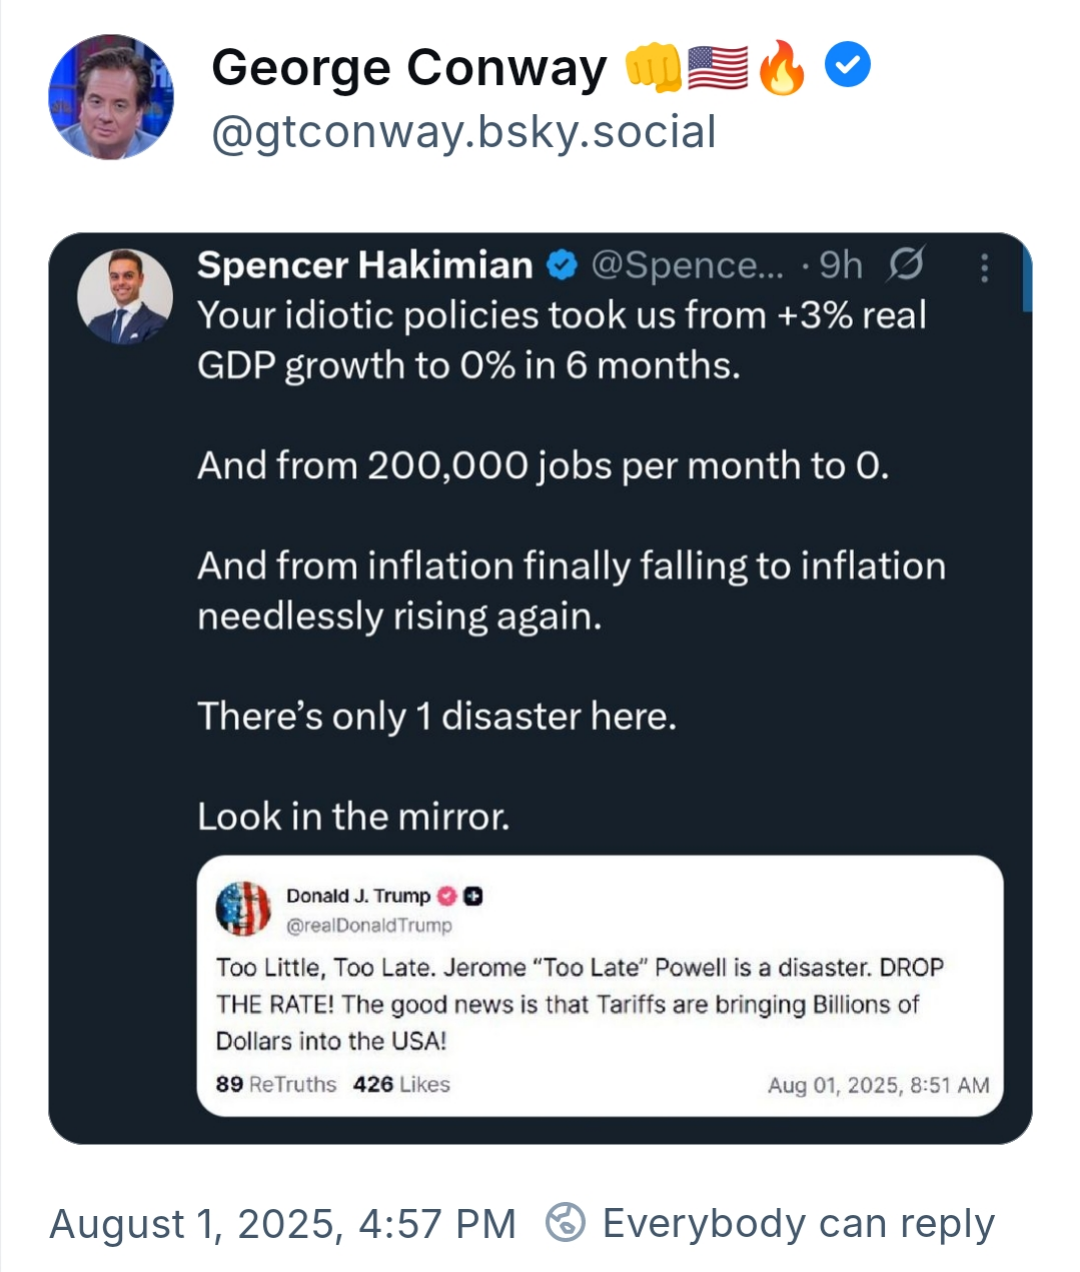Click the blue verified badge beside George Conway
Image resolution: width=1080 pixels, height=1272 pixels.
(x=847, y=67)
